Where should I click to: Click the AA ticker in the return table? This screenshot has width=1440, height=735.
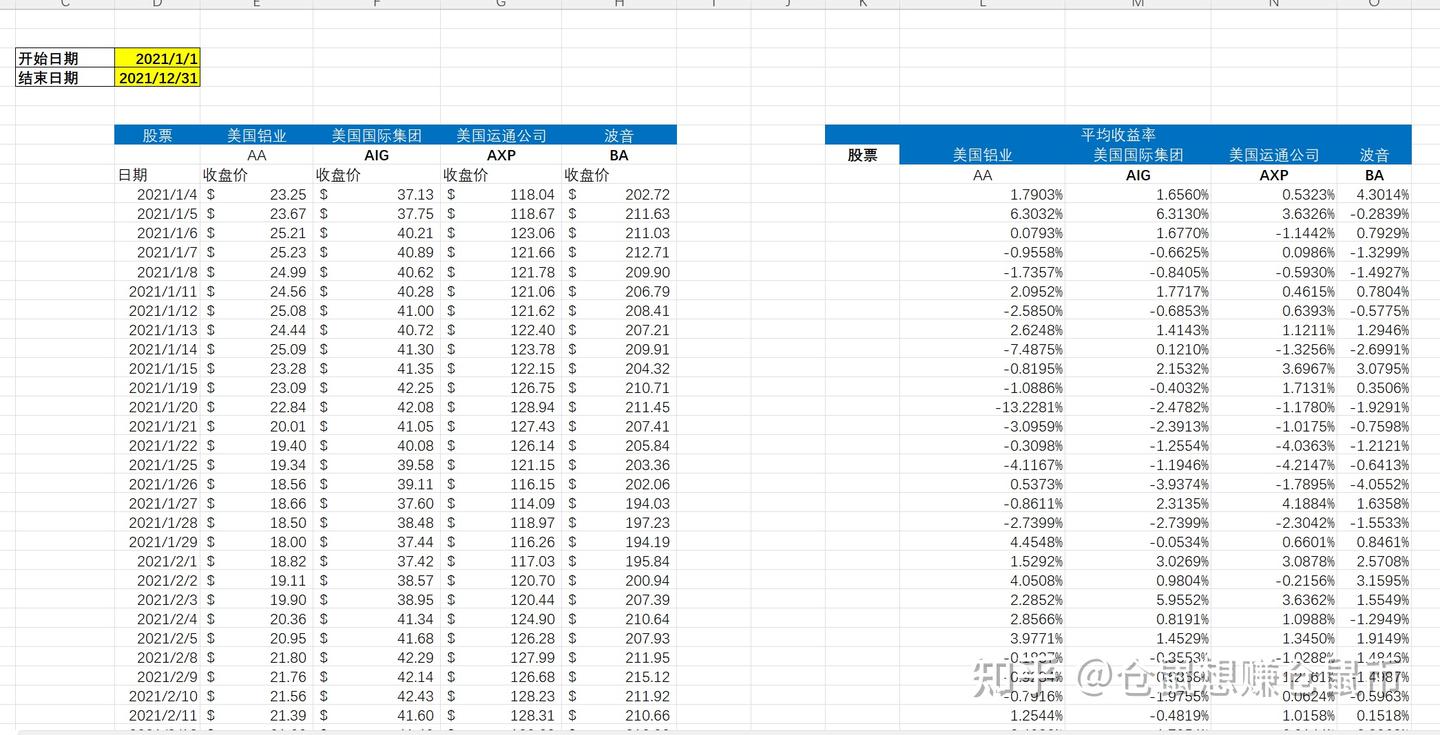click(982, 174)
